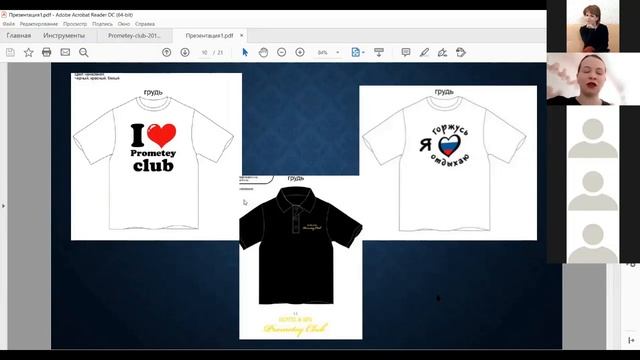The image size is (640, 360).
Task: Select the arrow selection tool
Action: 245,52
